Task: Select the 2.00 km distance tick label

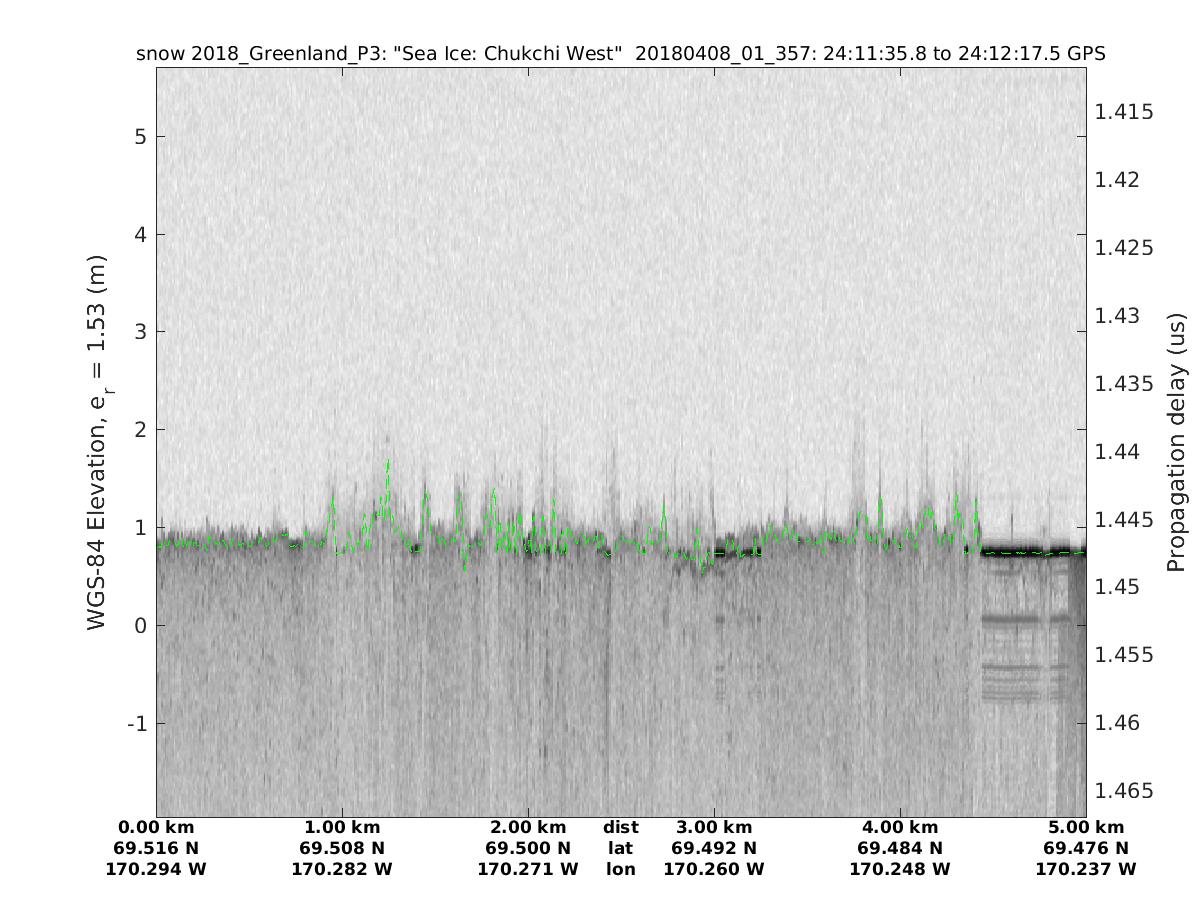Action: [x=528, y=827]
